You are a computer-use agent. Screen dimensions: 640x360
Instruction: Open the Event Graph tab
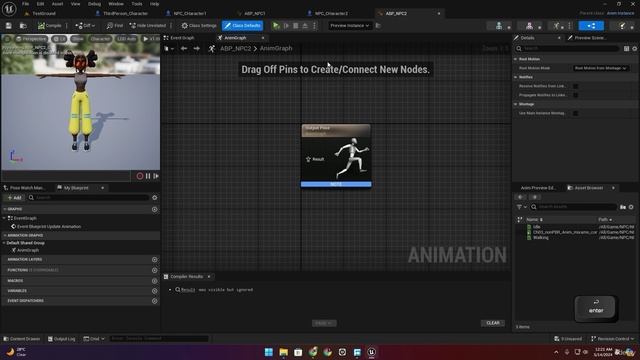pos(182,38)
